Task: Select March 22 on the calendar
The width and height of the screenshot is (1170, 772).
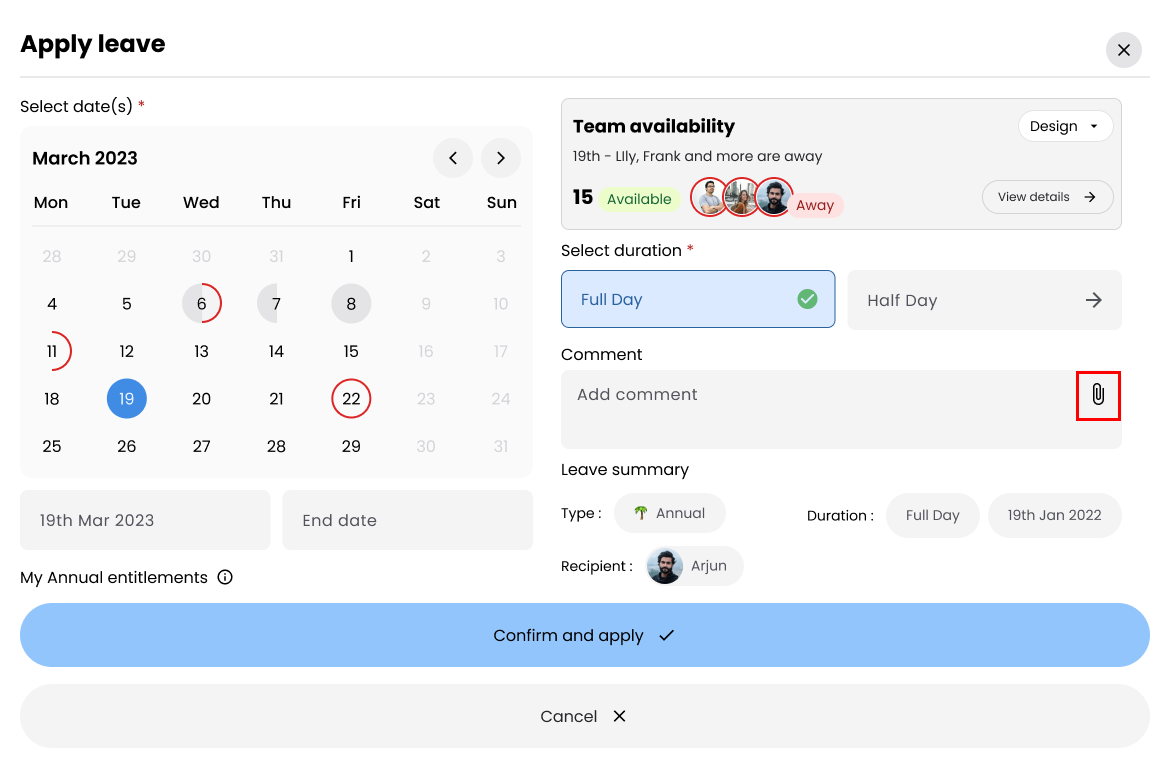Action: [x=351, y=399]
